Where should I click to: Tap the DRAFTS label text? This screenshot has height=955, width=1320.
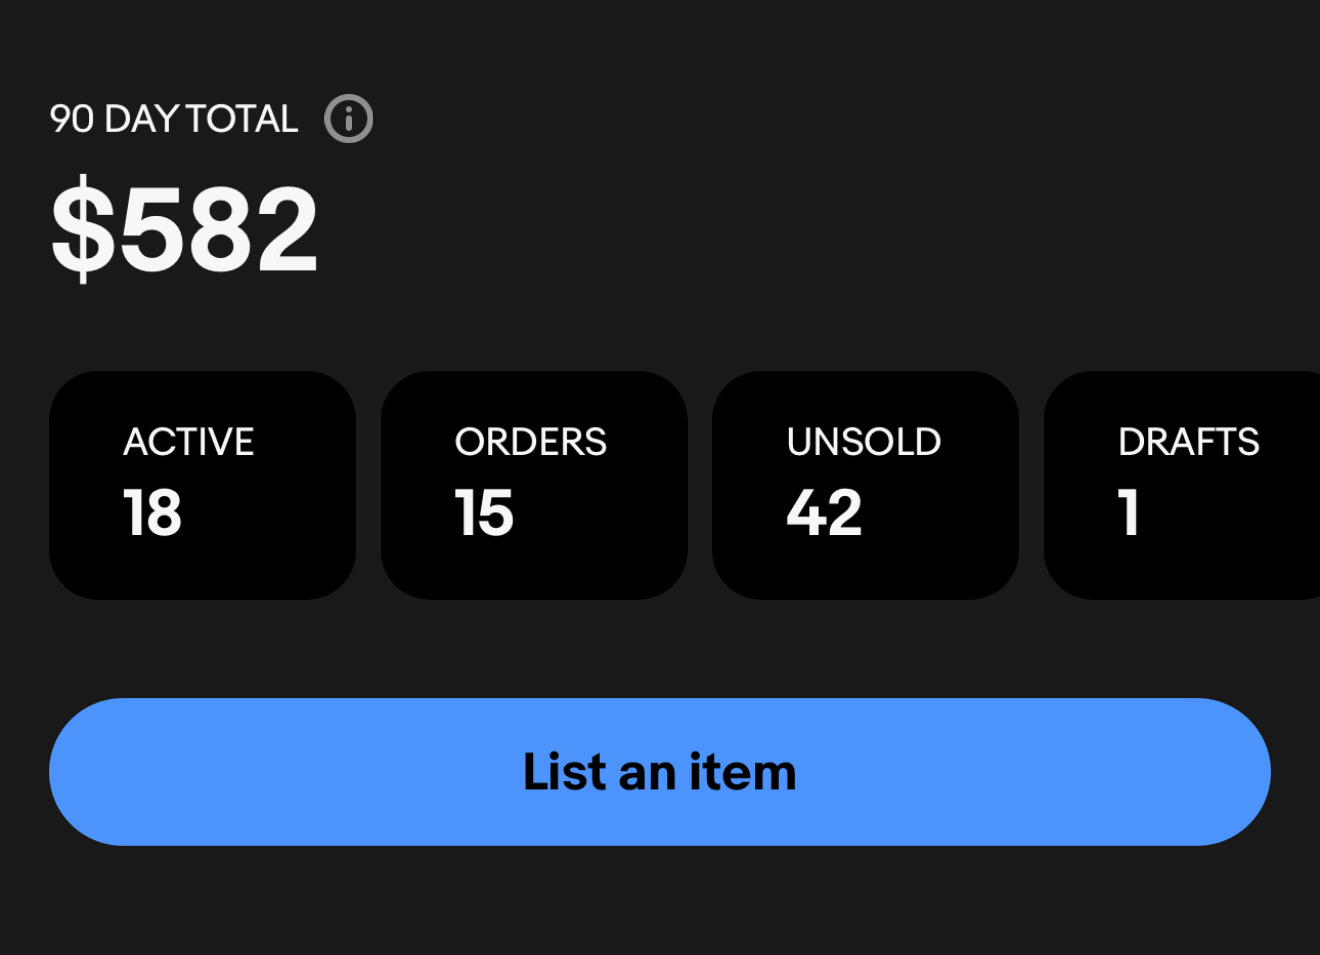coord(1189,442)
